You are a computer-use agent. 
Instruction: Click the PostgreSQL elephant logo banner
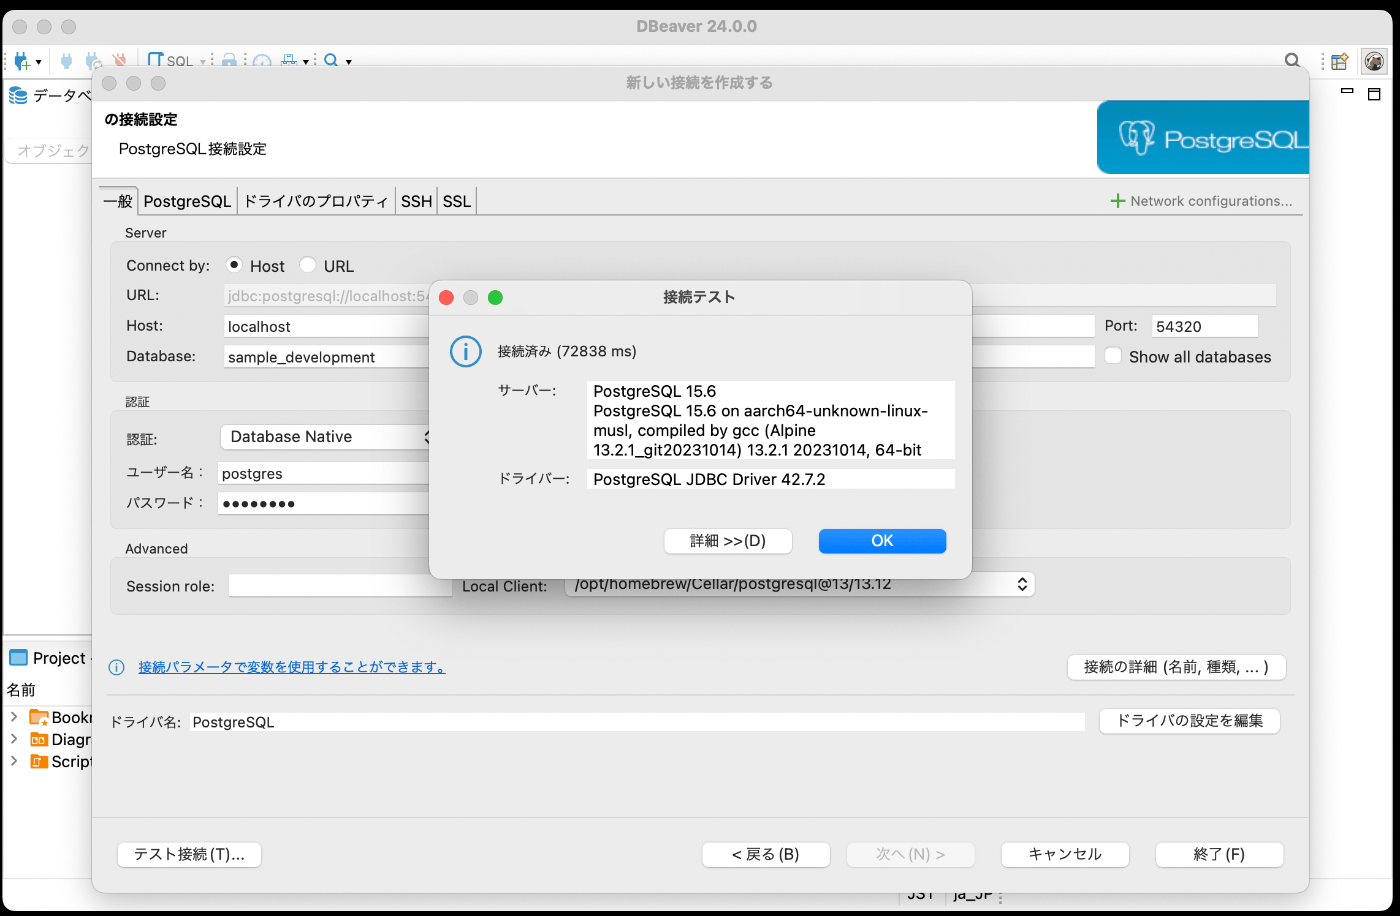point(1203,138)
